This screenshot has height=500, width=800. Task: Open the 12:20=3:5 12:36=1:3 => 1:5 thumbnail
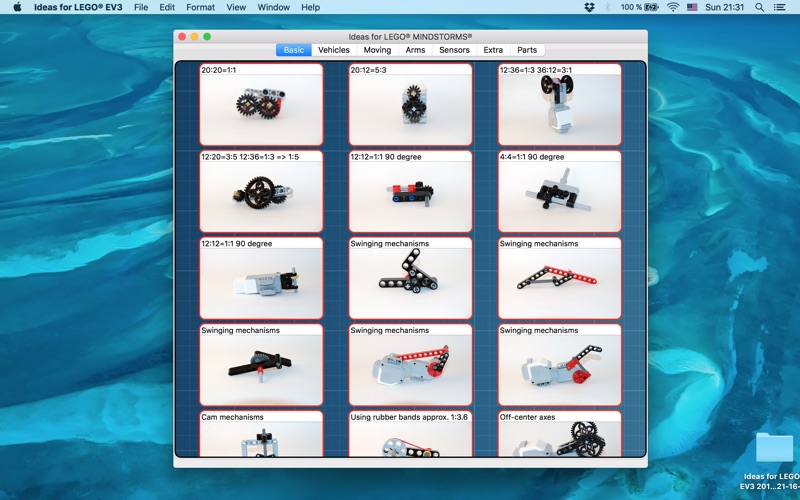(x=261, y=191)
